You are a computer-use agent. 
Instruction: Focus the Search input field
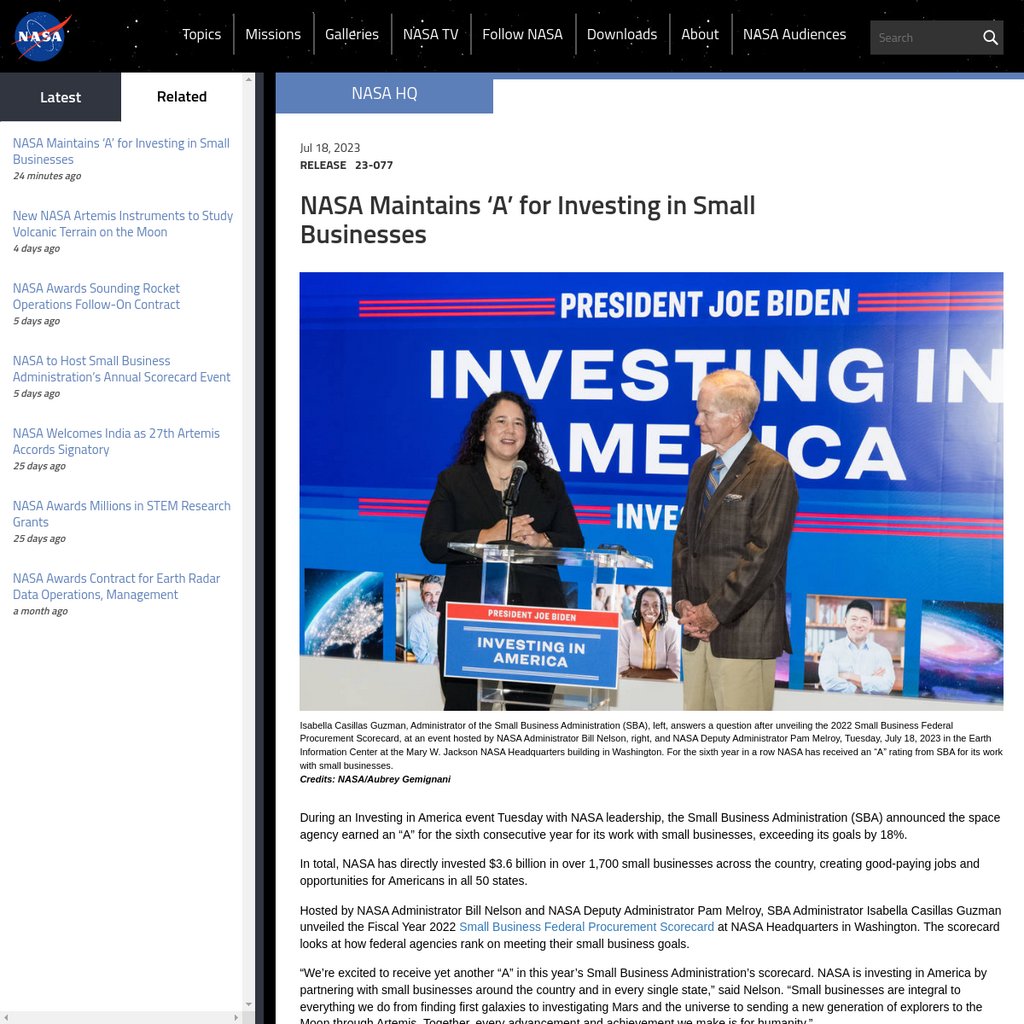click(x=924, y=38)
